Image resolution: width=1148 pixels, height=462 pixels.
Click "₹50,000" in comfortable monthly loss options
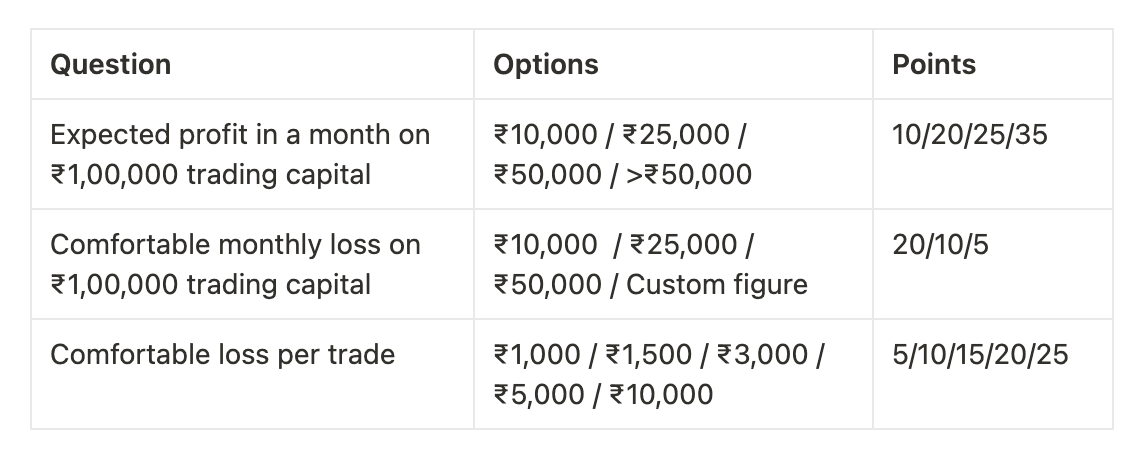coord(546,285)
